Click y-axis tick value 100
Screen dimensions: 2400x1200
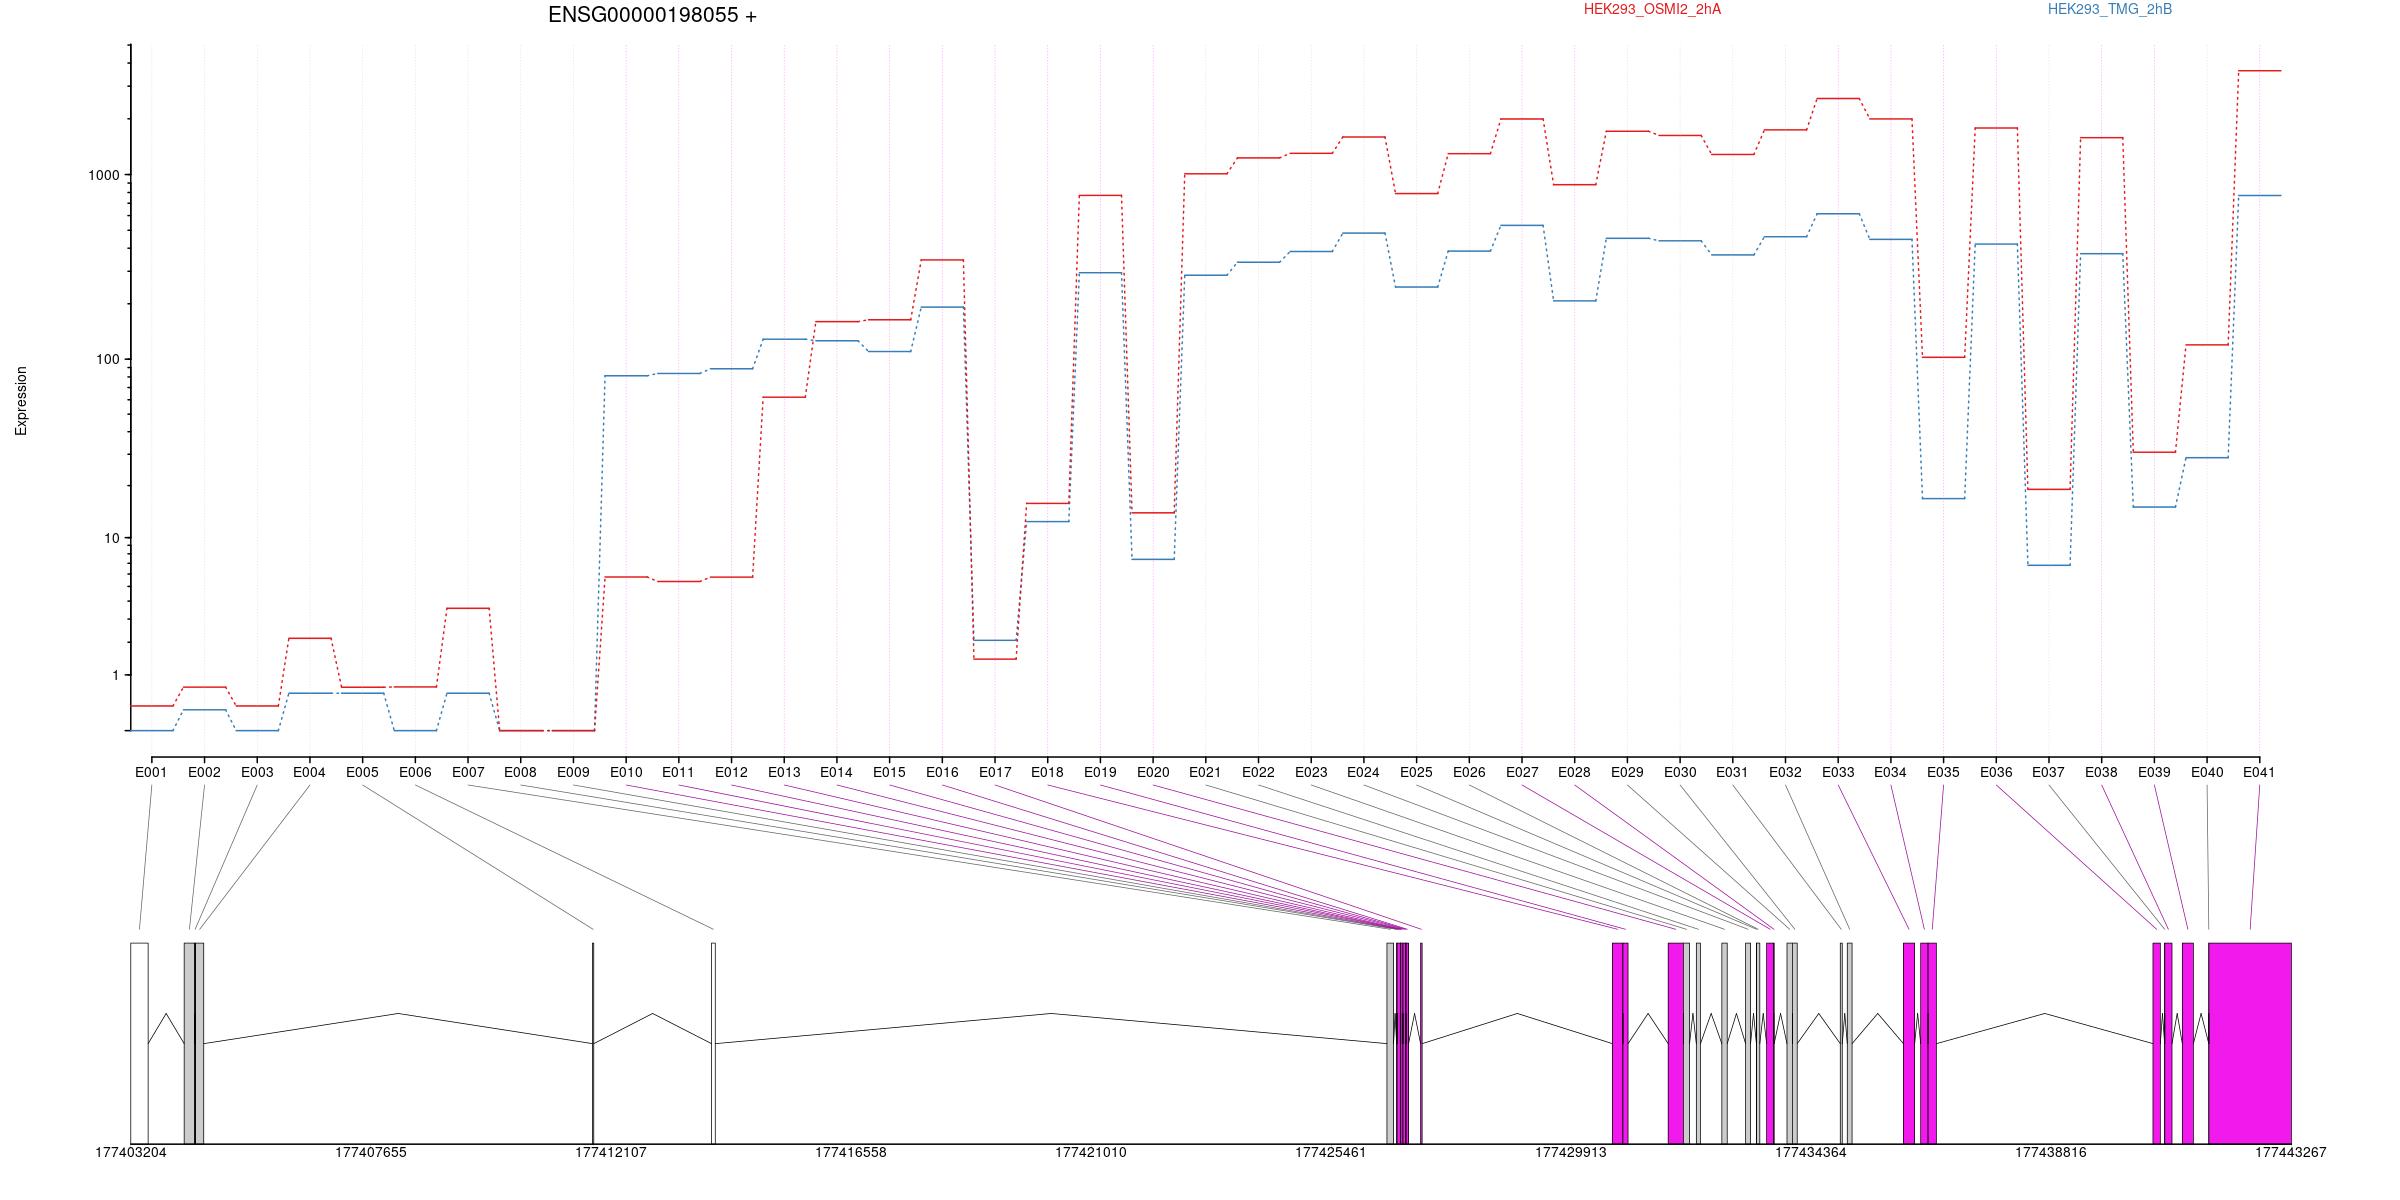pyautogui.click(x=108, y=359)
